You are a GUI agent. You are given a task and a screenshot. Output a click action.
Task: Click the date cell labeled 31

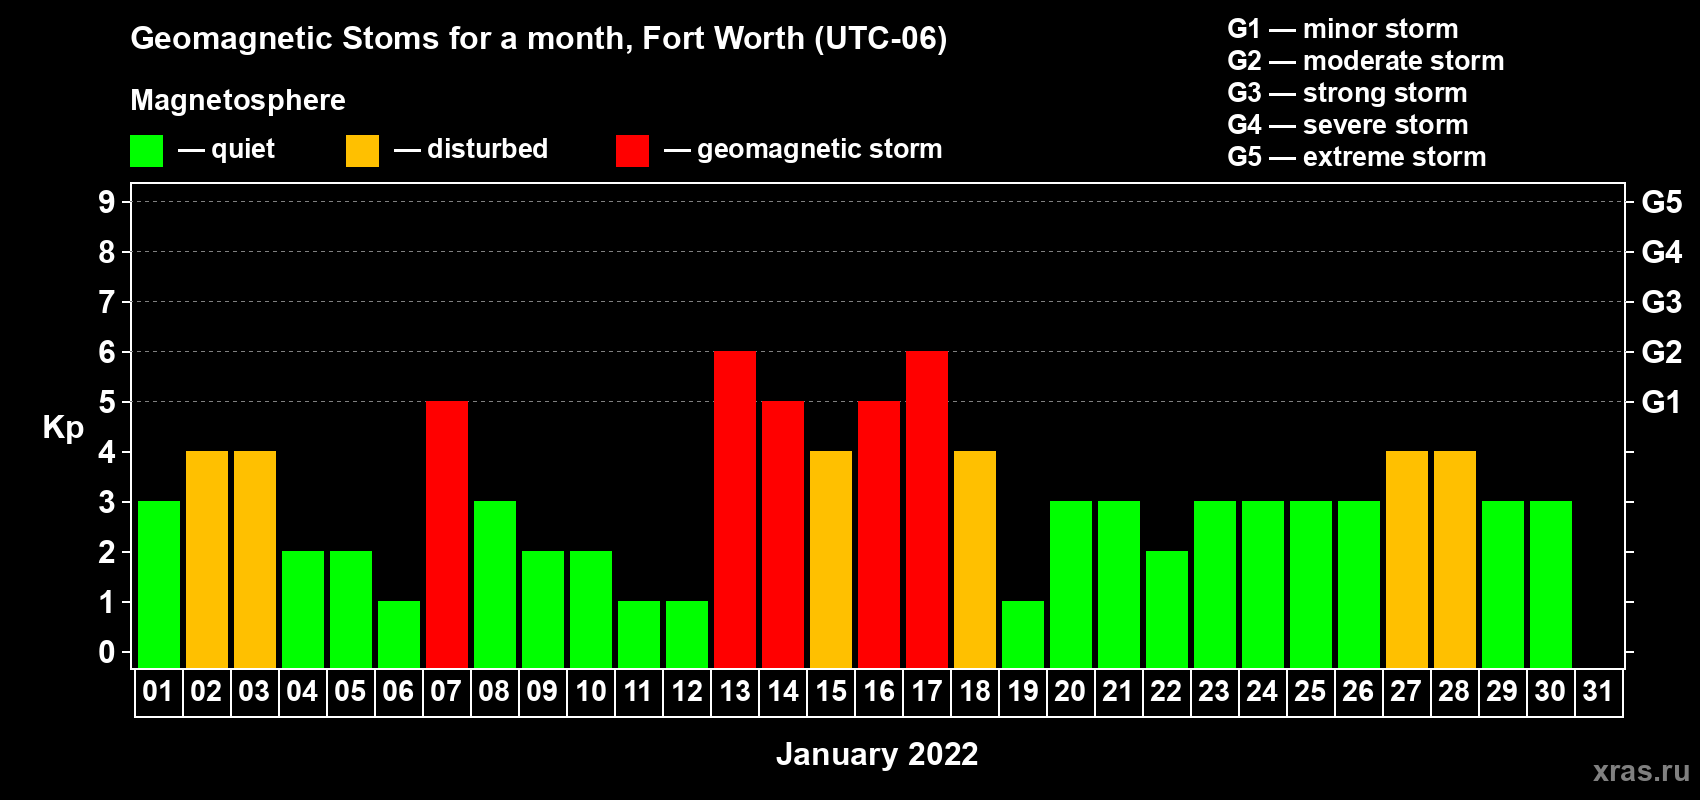coord(1599,692)
